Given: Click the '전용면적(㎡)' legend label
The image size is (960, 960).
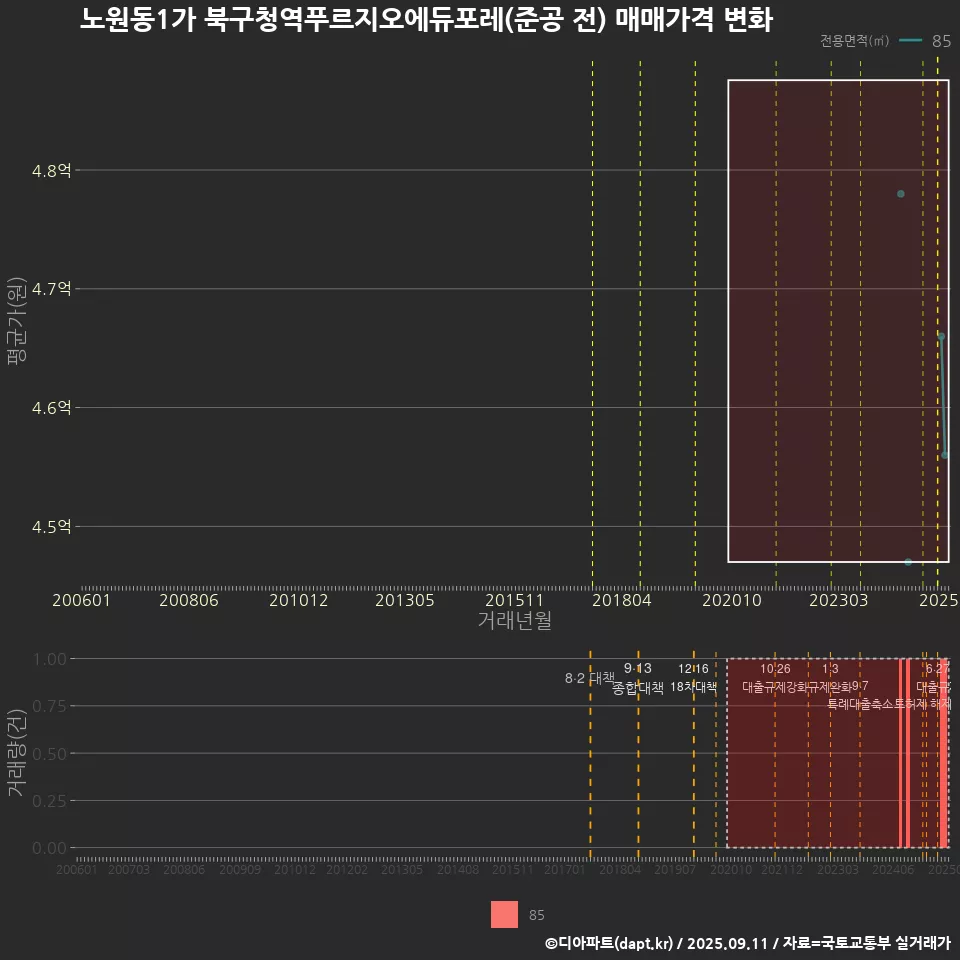Looking at the screenshot, I should (x=854, y=40).
